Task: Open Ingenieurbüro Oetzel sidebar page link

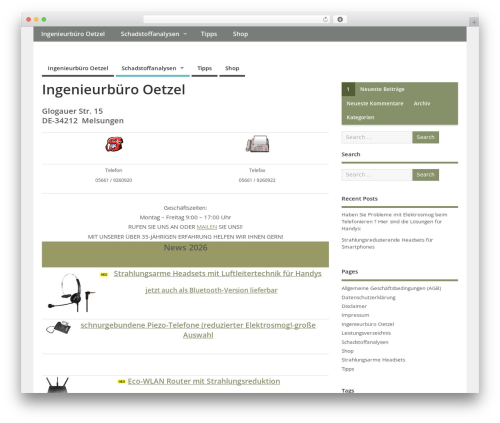Action: 368,324
